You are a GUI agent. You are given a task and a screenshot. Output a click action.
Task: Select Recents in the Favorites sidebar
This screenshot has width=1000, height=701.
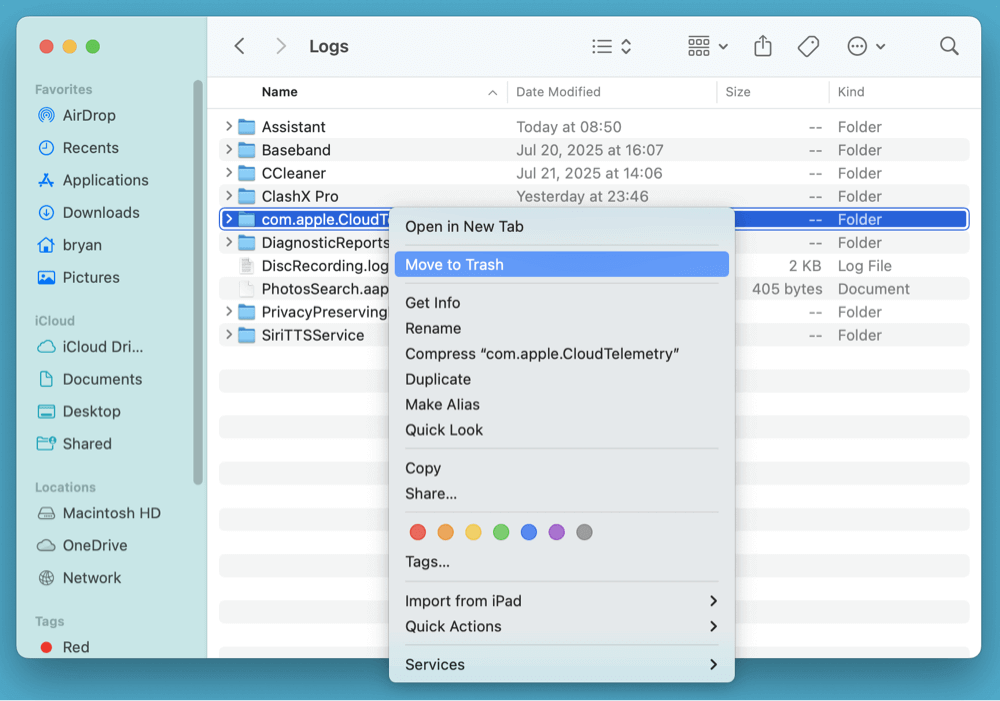(78, 147)
